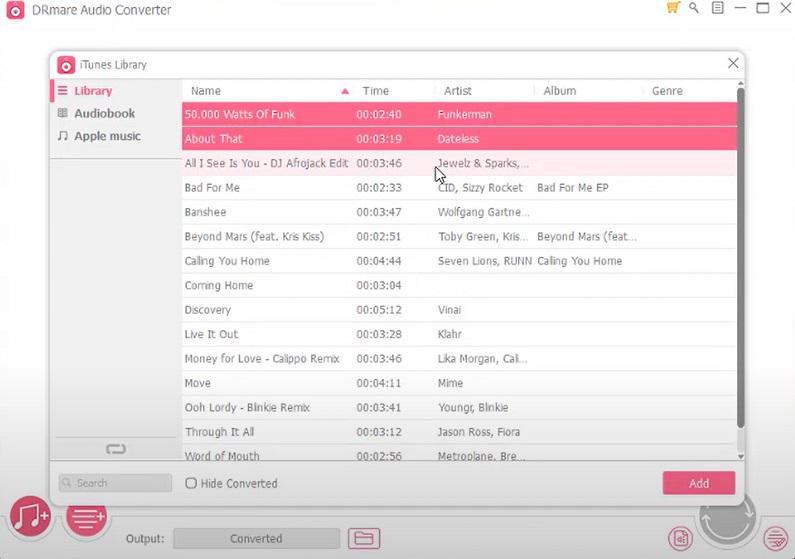The image size is (795, 559).
Task: Select the Calling You Home track name
Action: (227, 260)
